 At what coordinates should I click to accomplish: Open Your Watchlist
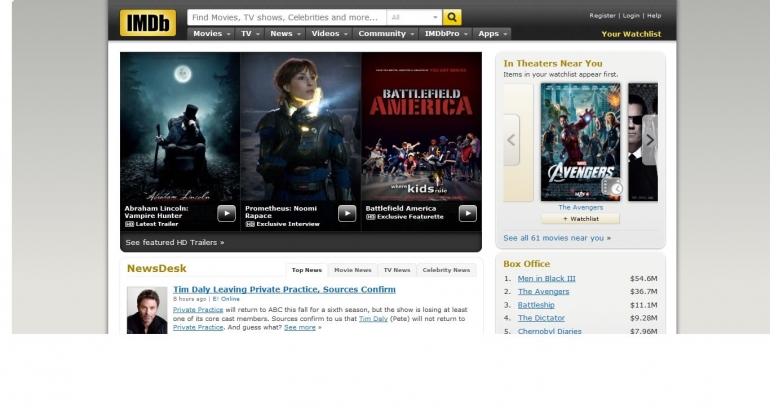point(631,34)
